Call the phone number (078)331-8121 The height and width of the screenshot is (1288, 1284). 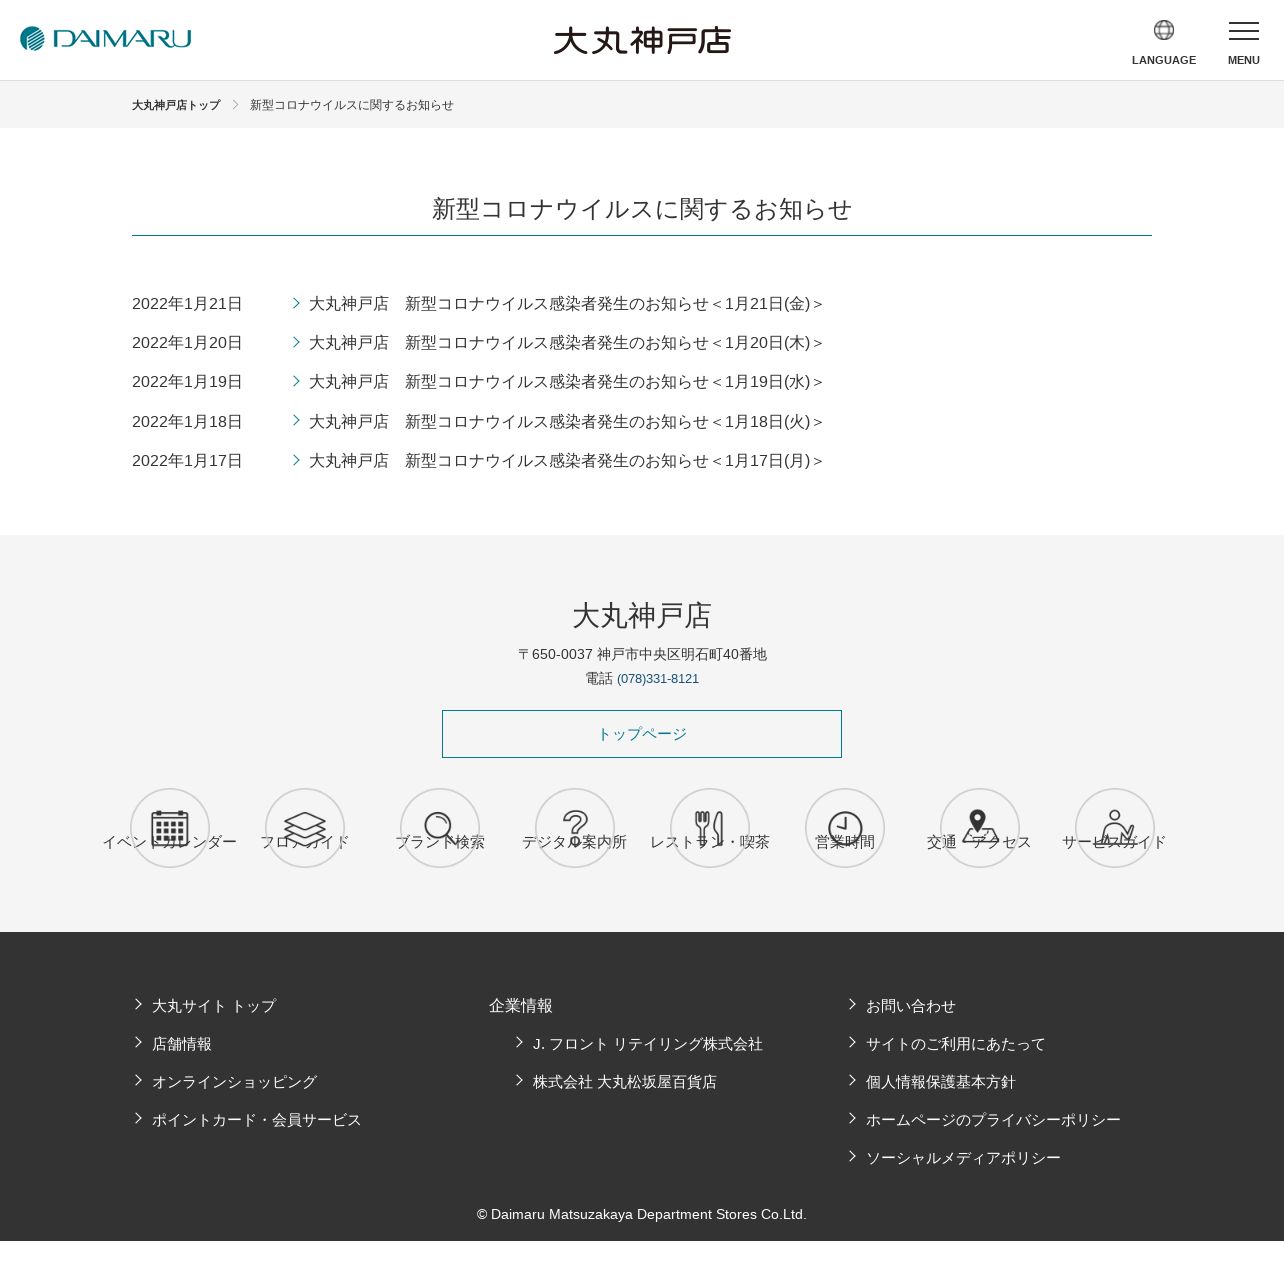(658, 679)
